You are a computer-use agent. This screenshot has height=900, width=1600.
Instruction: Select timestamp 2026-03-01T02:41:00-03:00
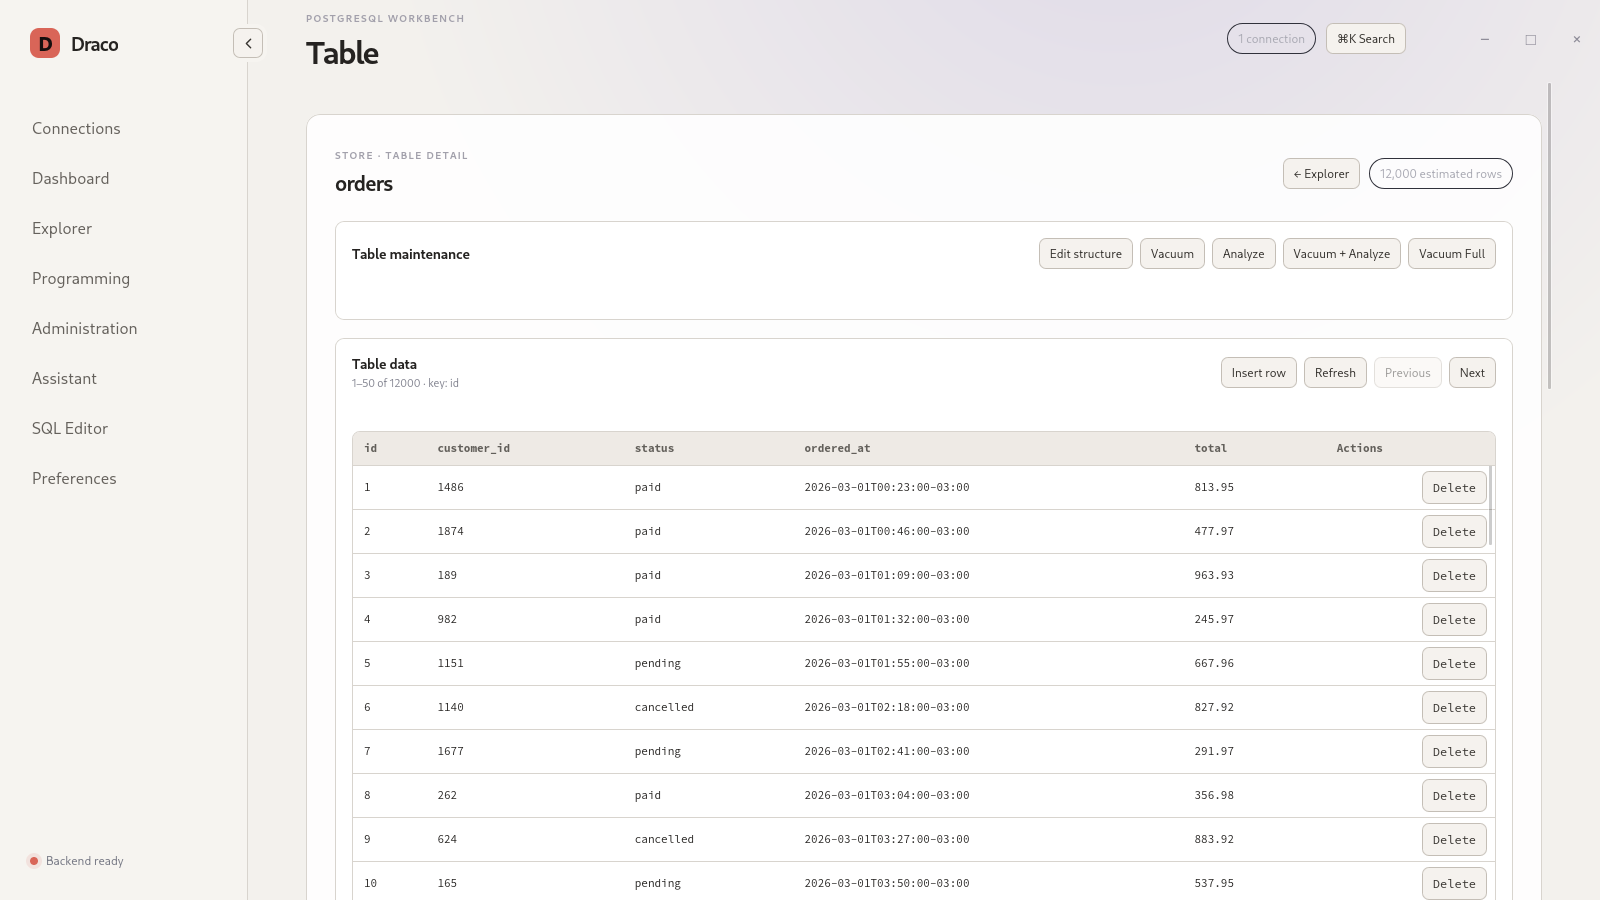[887, 752]
